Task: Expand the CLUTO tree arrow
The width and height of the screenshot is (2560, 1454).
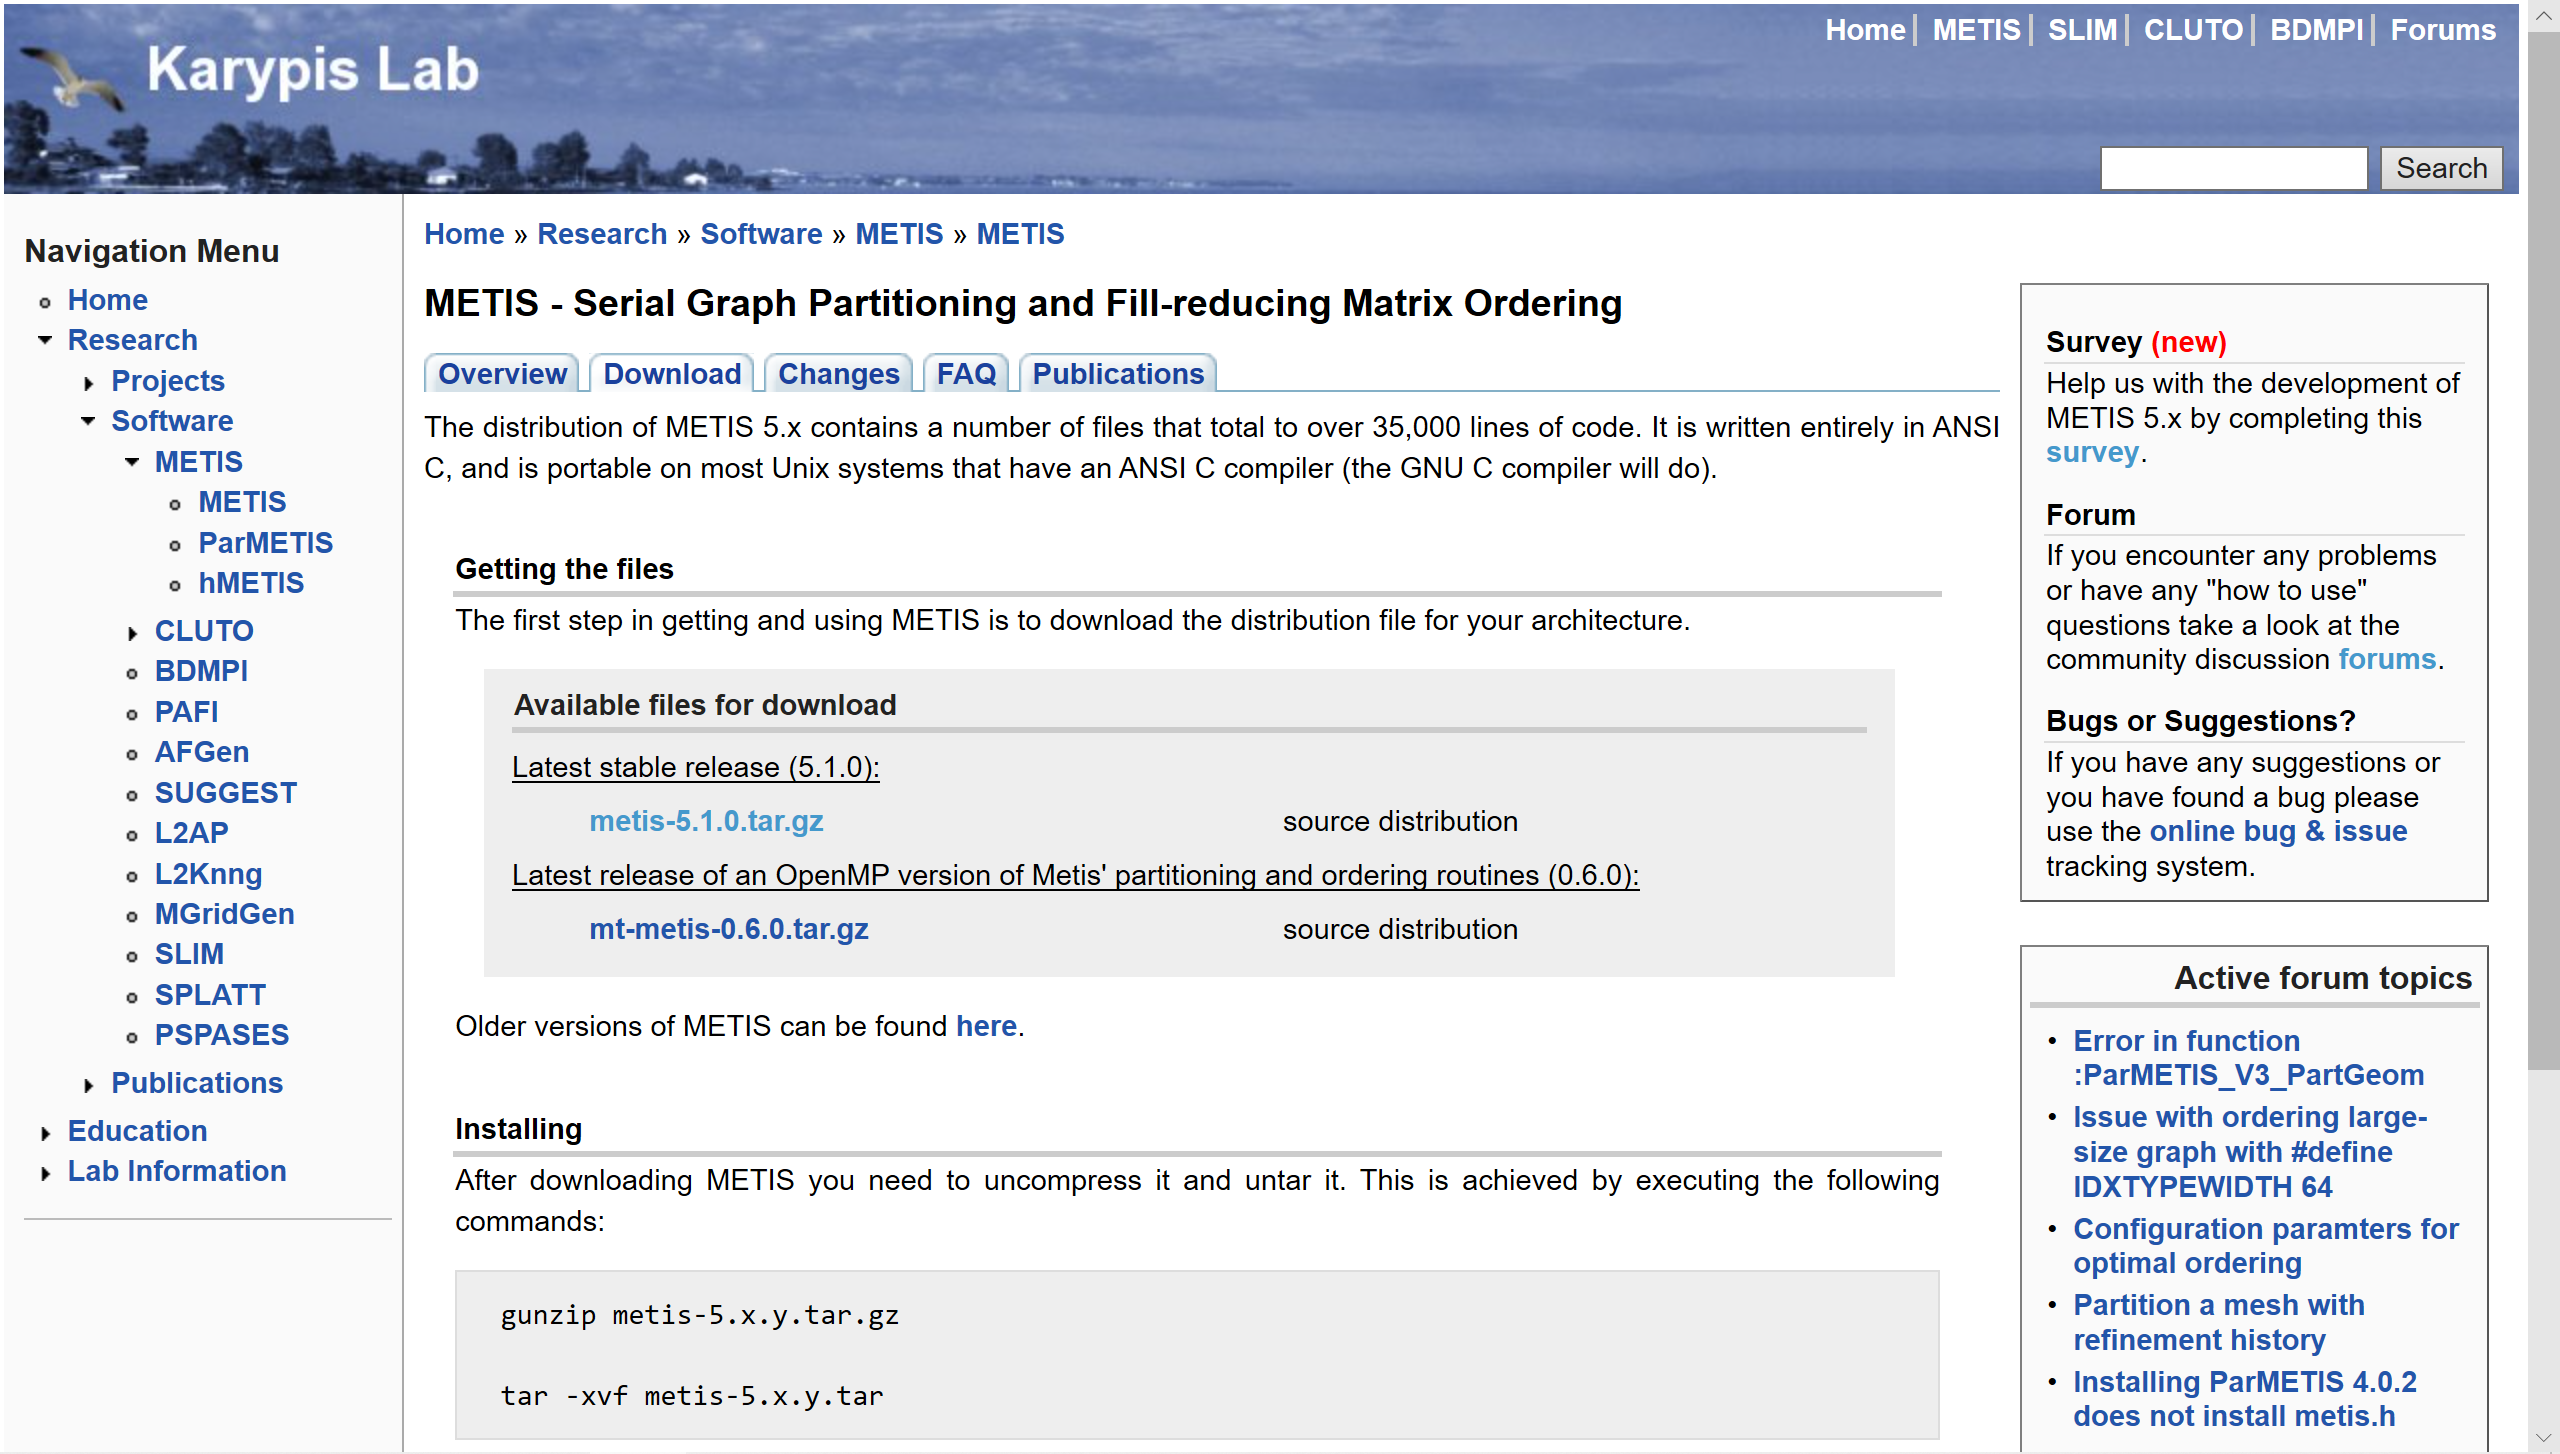Action: [x=132, y=633]
